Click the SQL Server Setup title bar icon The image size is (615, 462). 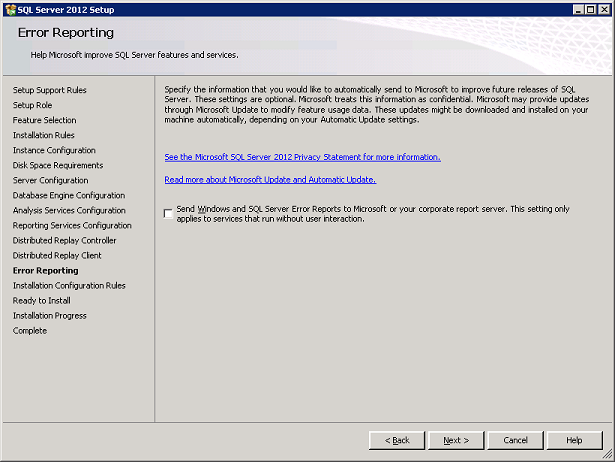11,9
